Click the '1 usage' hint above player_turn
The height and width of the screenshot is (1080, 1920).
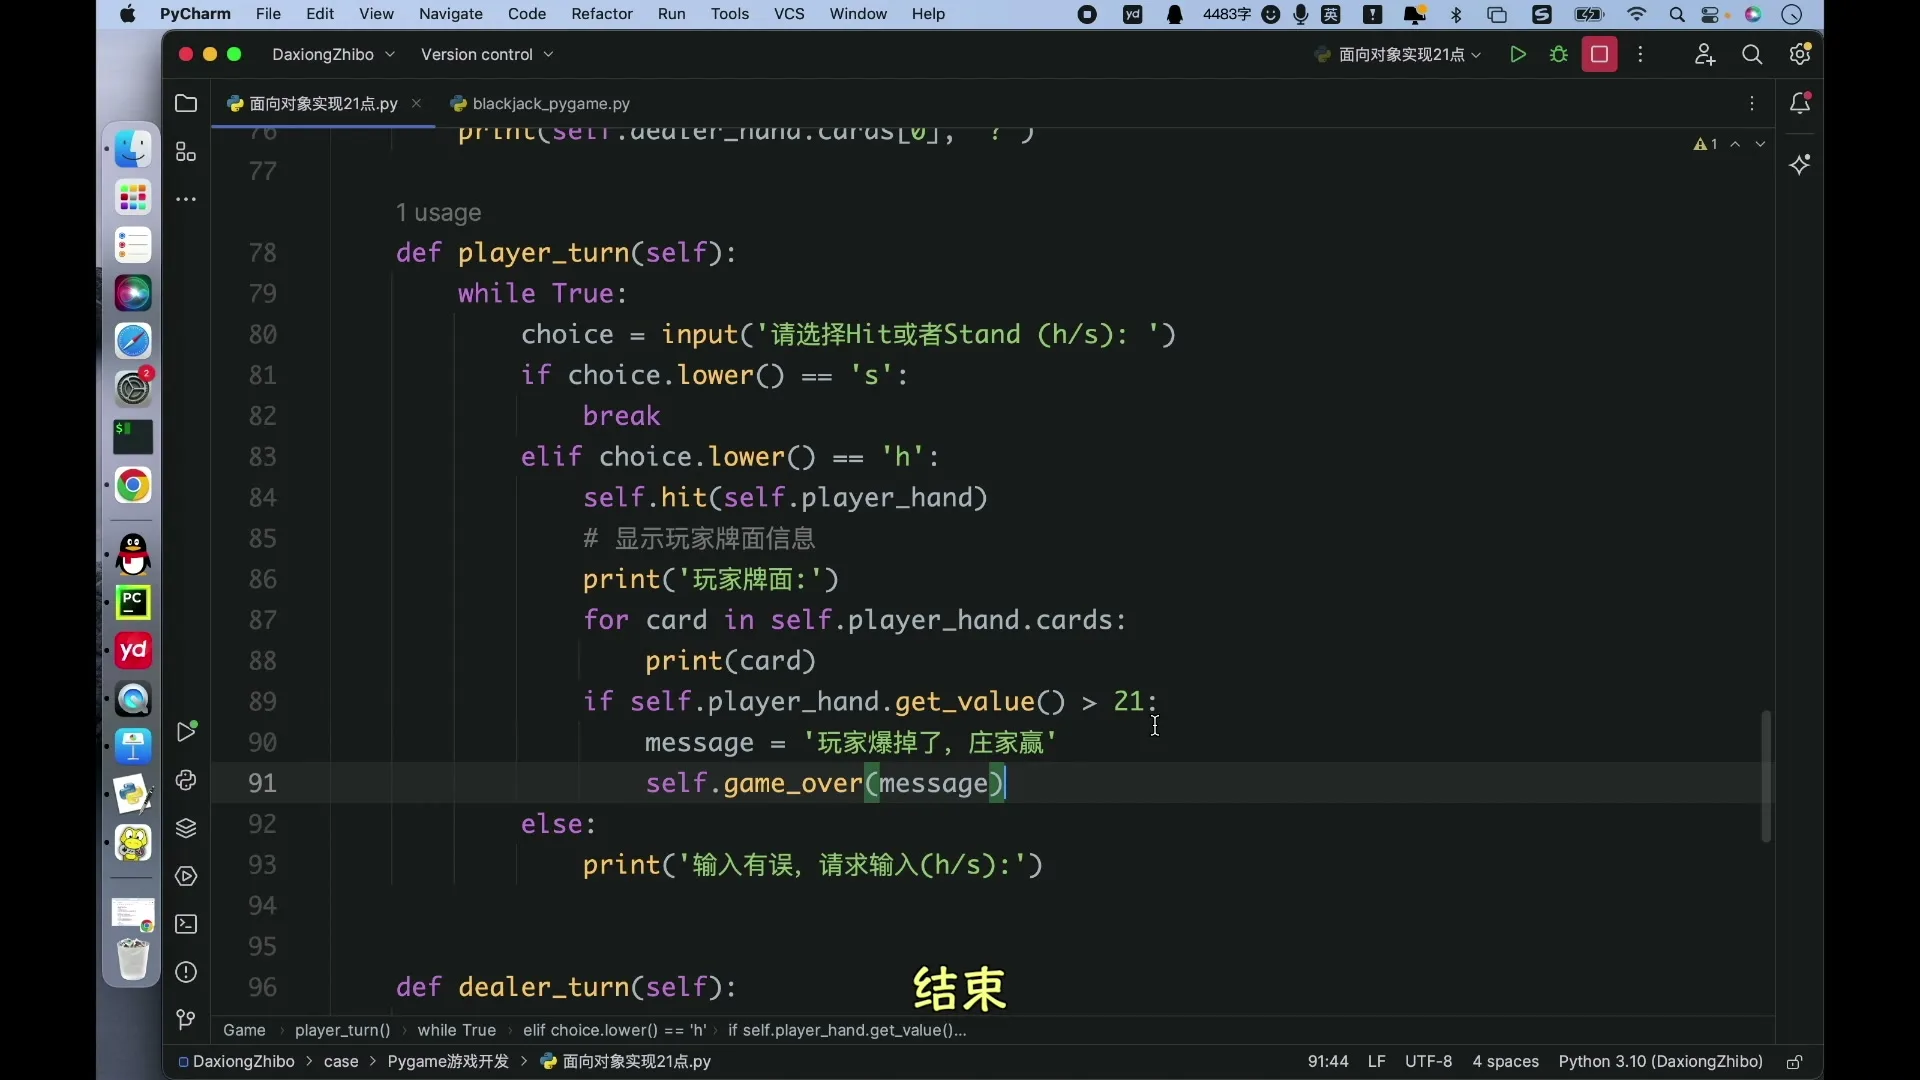point(438,213)
